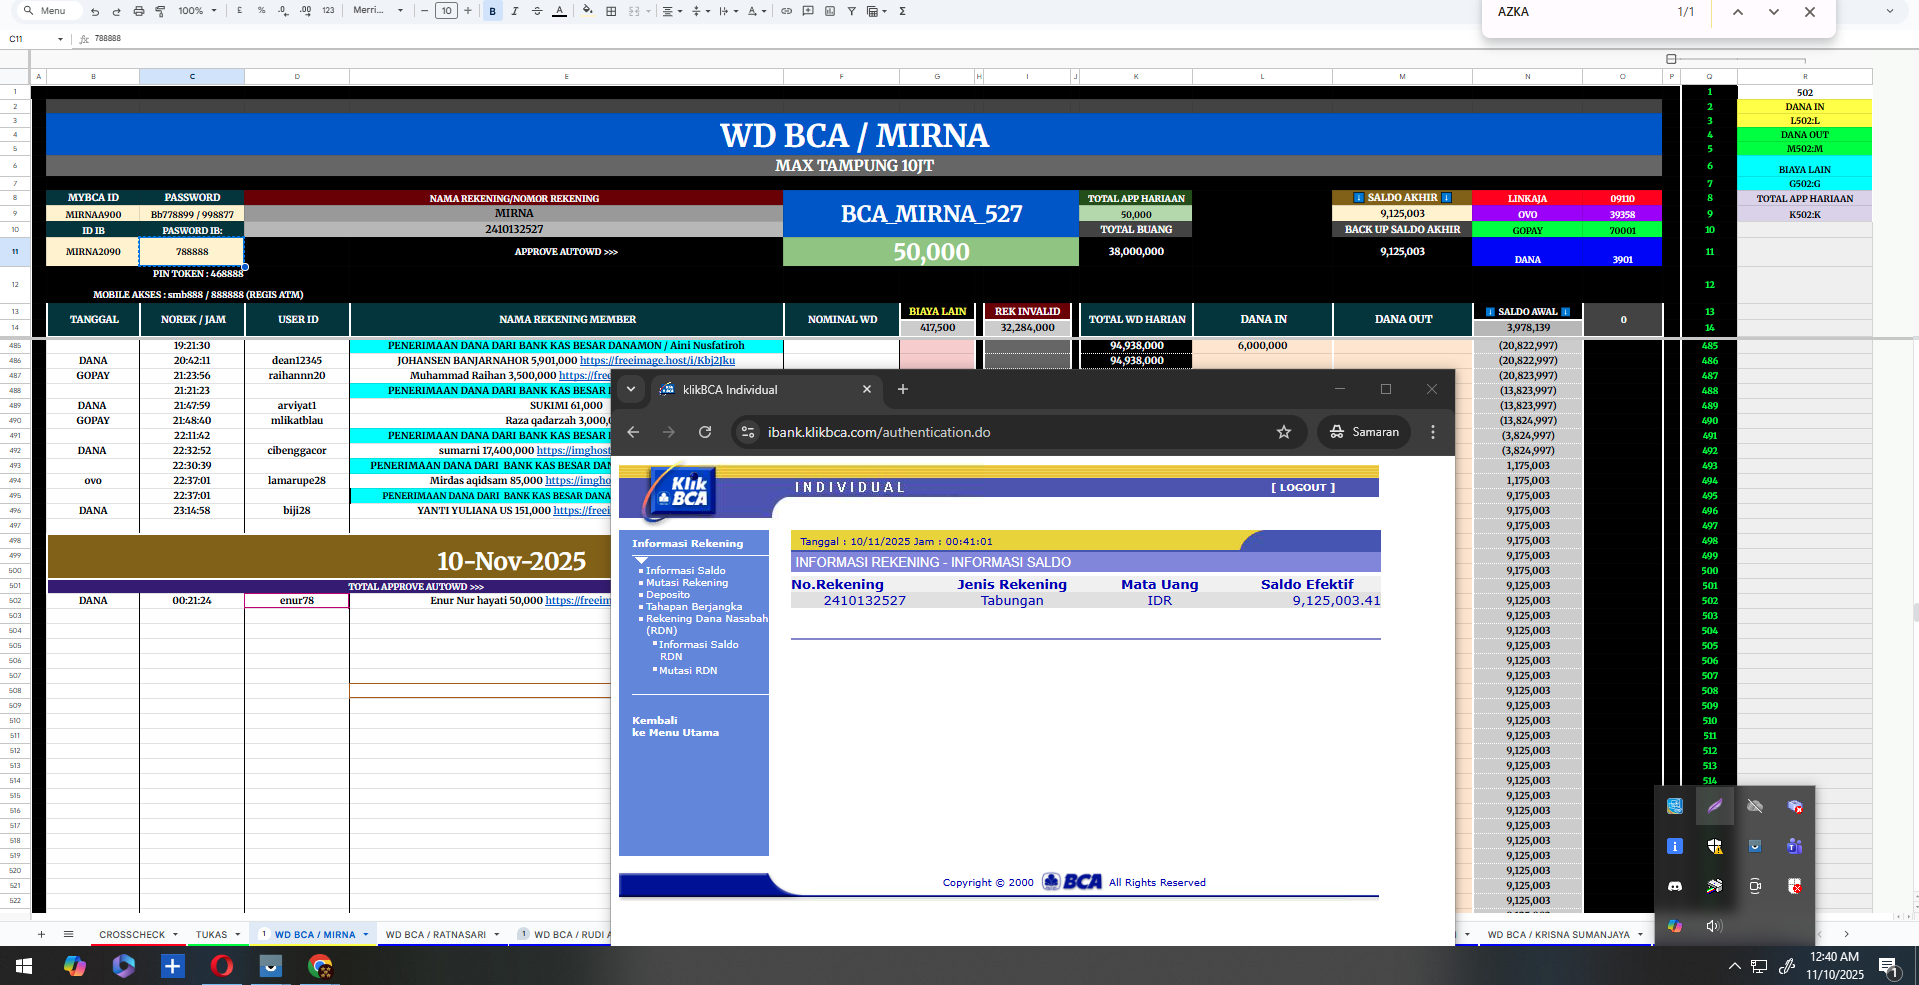Open more number formats (123)
The image size is (1919, 985).
point(328,11)
